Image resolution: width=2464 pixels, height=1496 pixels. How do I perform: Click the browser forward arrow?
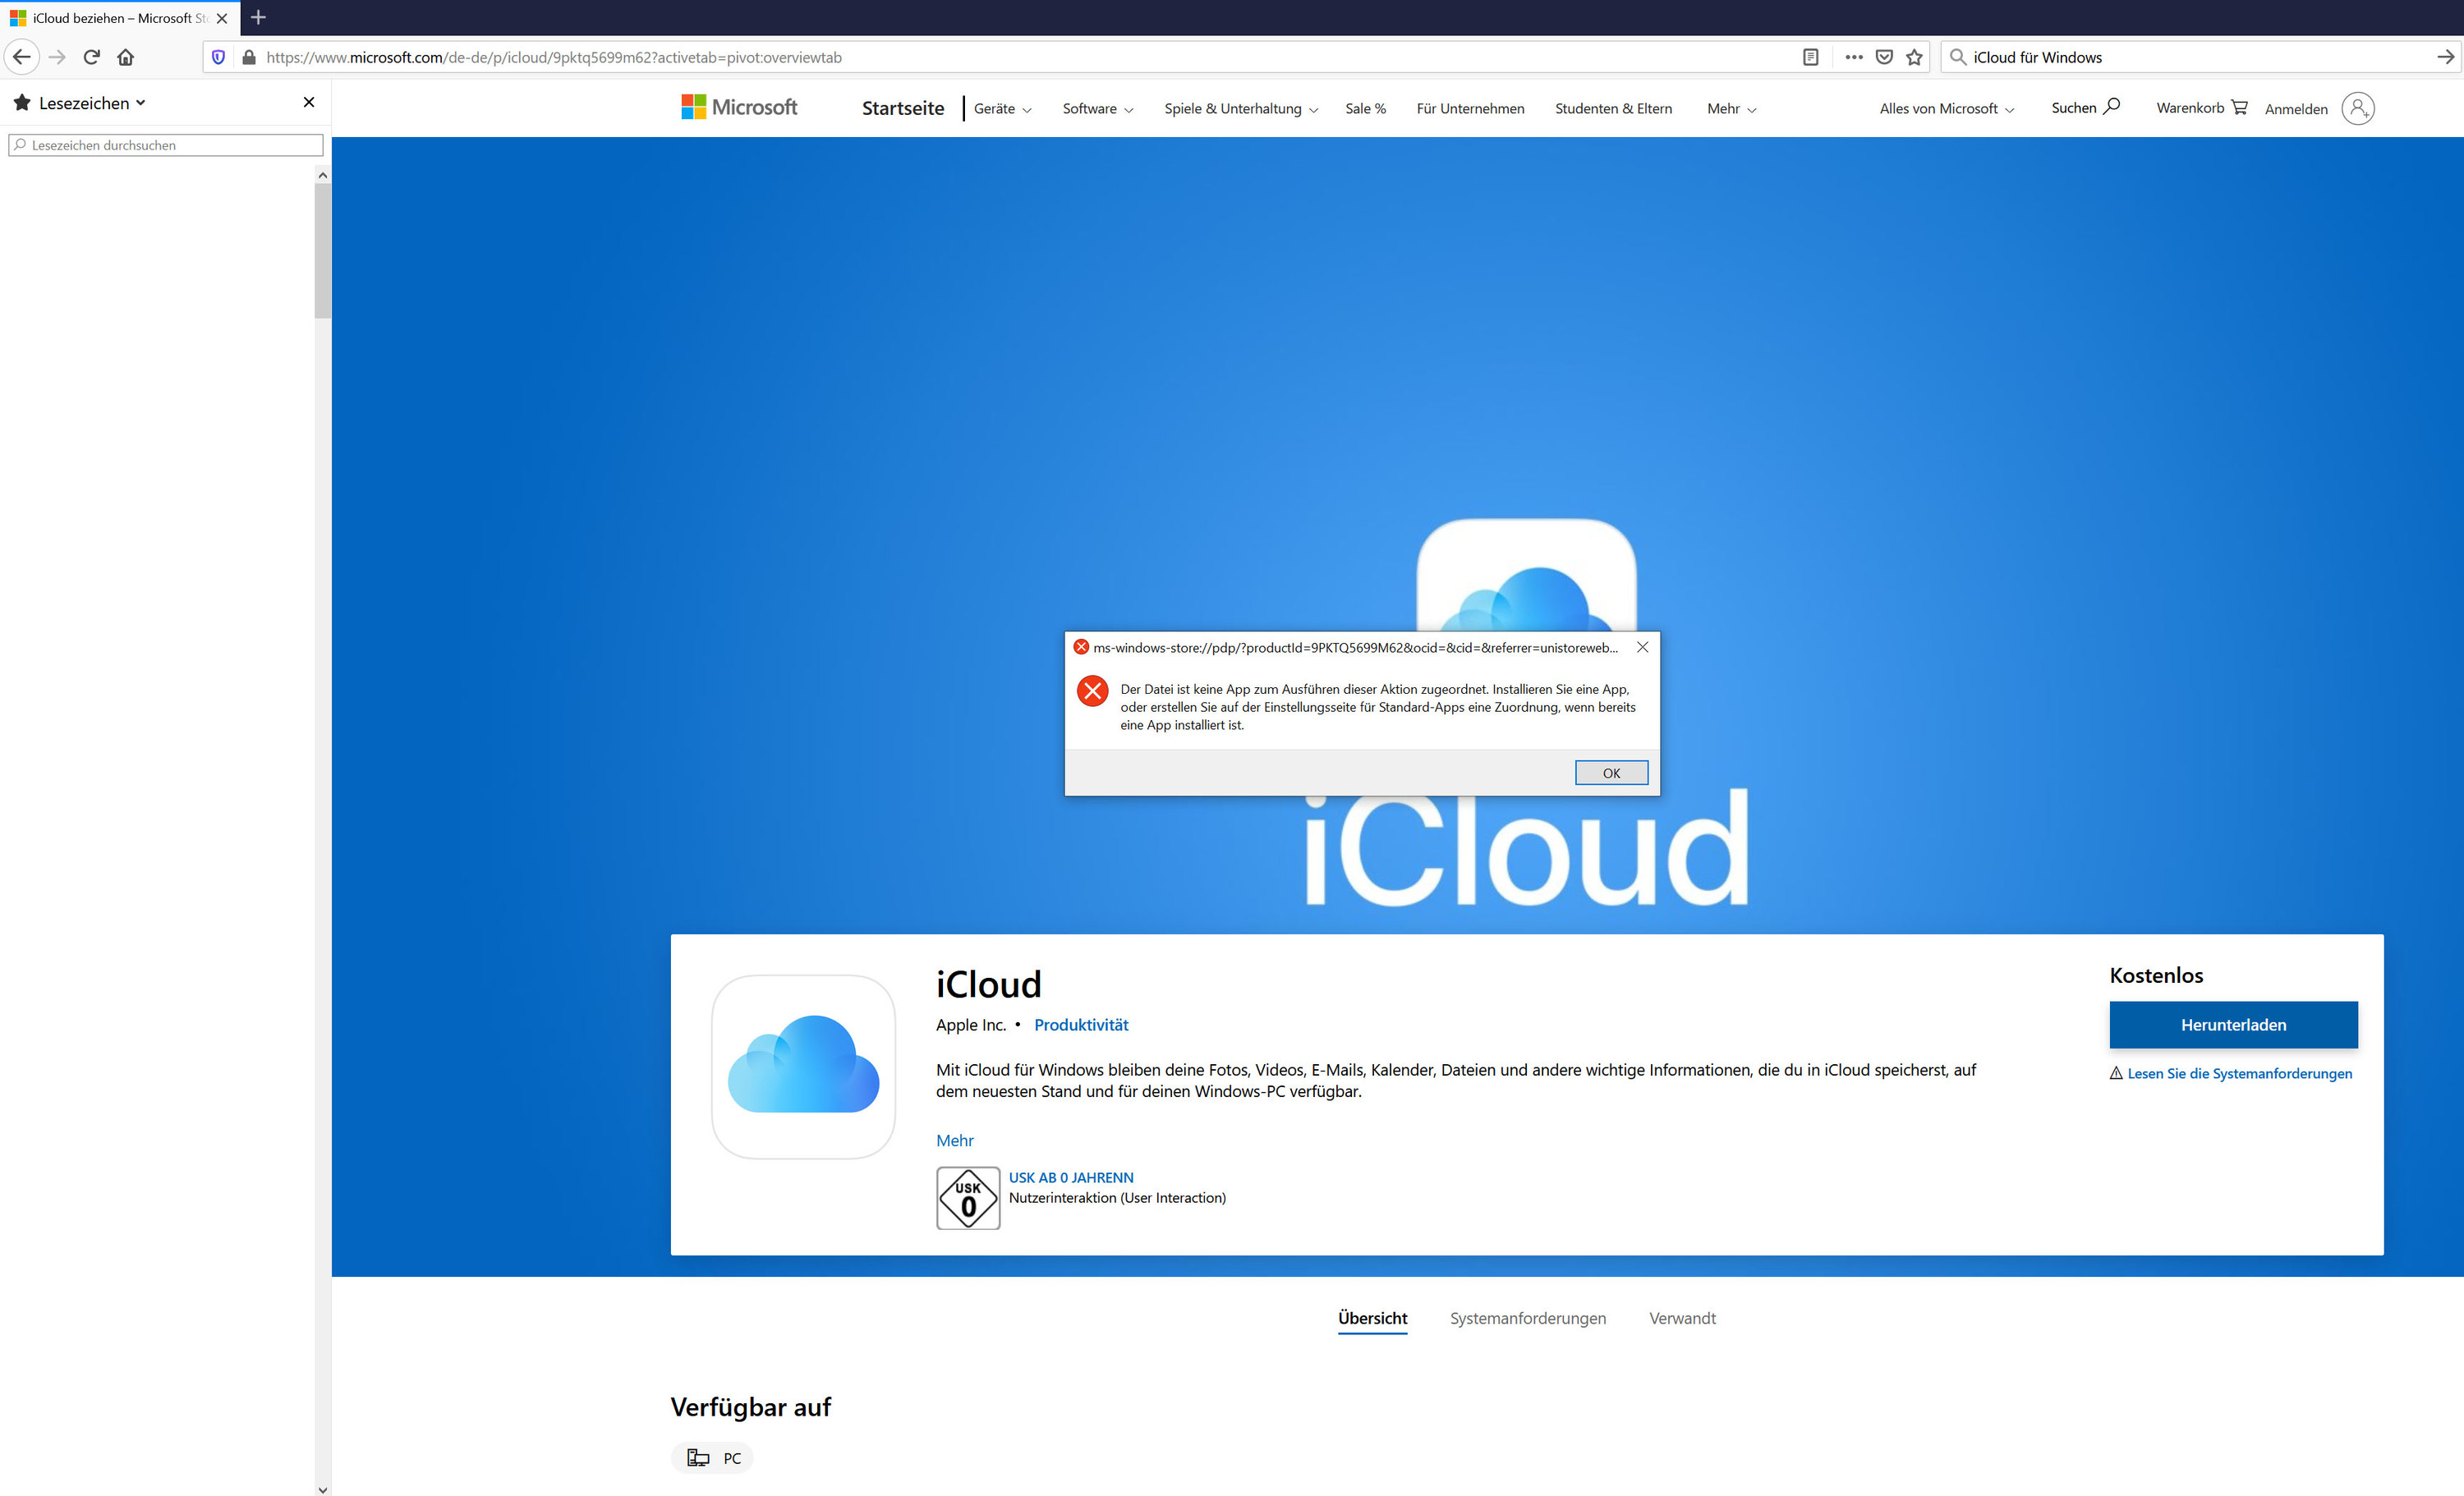(57, 57)
